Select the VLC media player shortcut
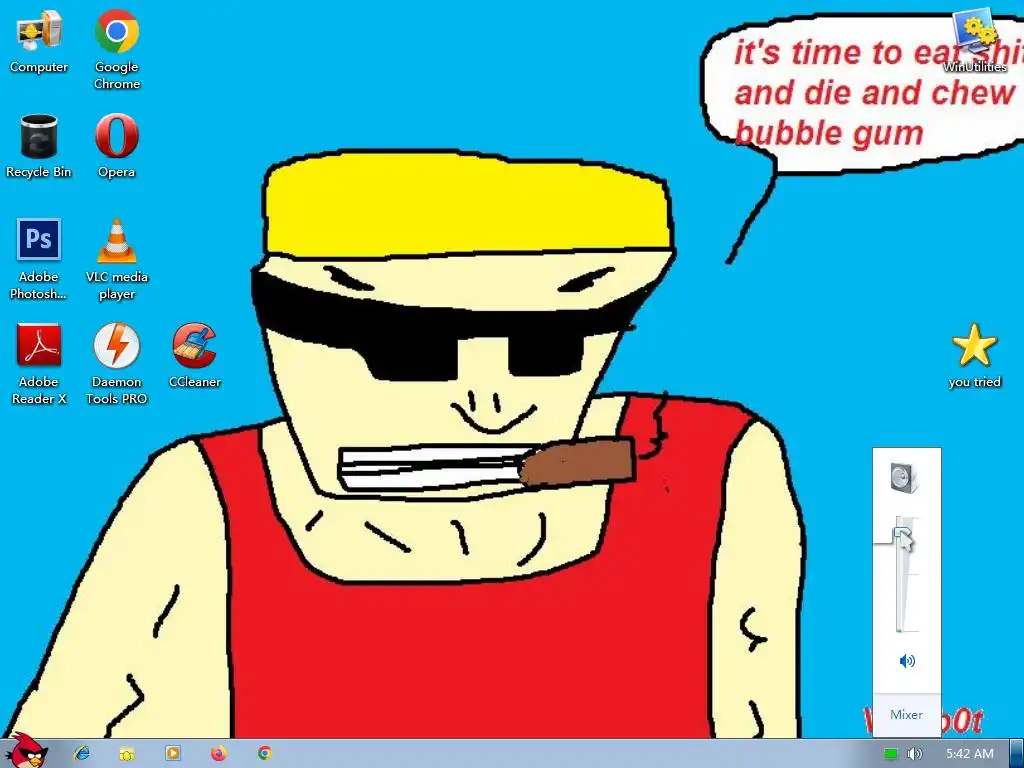The image size is (1024, 768). pyautogui.click(x=116, y=259)
